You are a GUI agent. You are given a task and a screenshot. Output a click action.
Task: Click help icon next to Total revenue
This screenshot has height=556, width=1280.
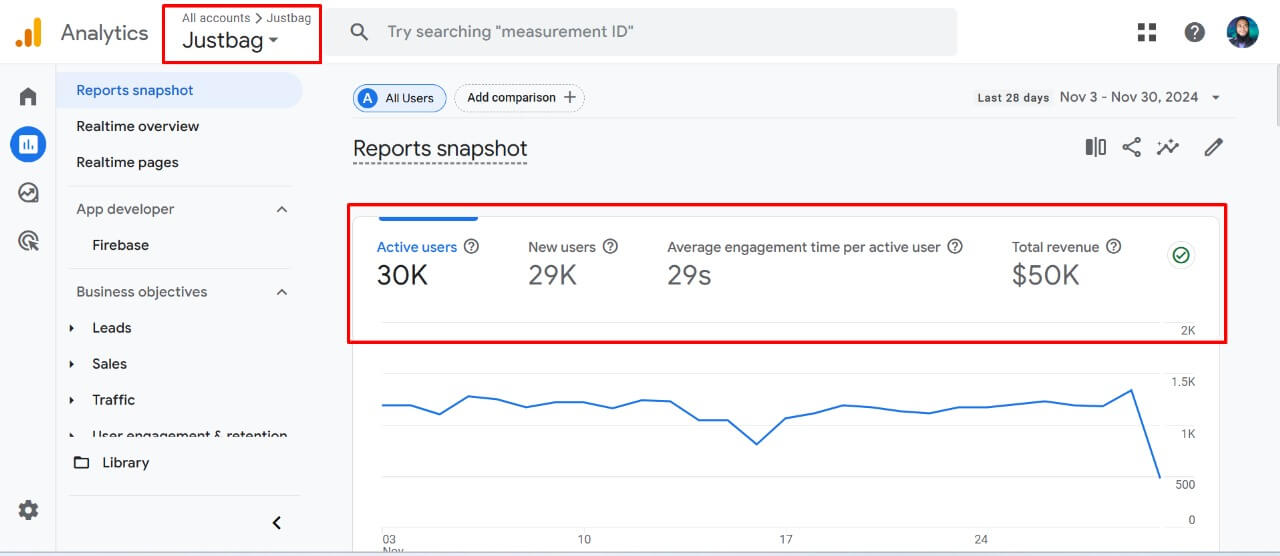tap(1113, 247)
